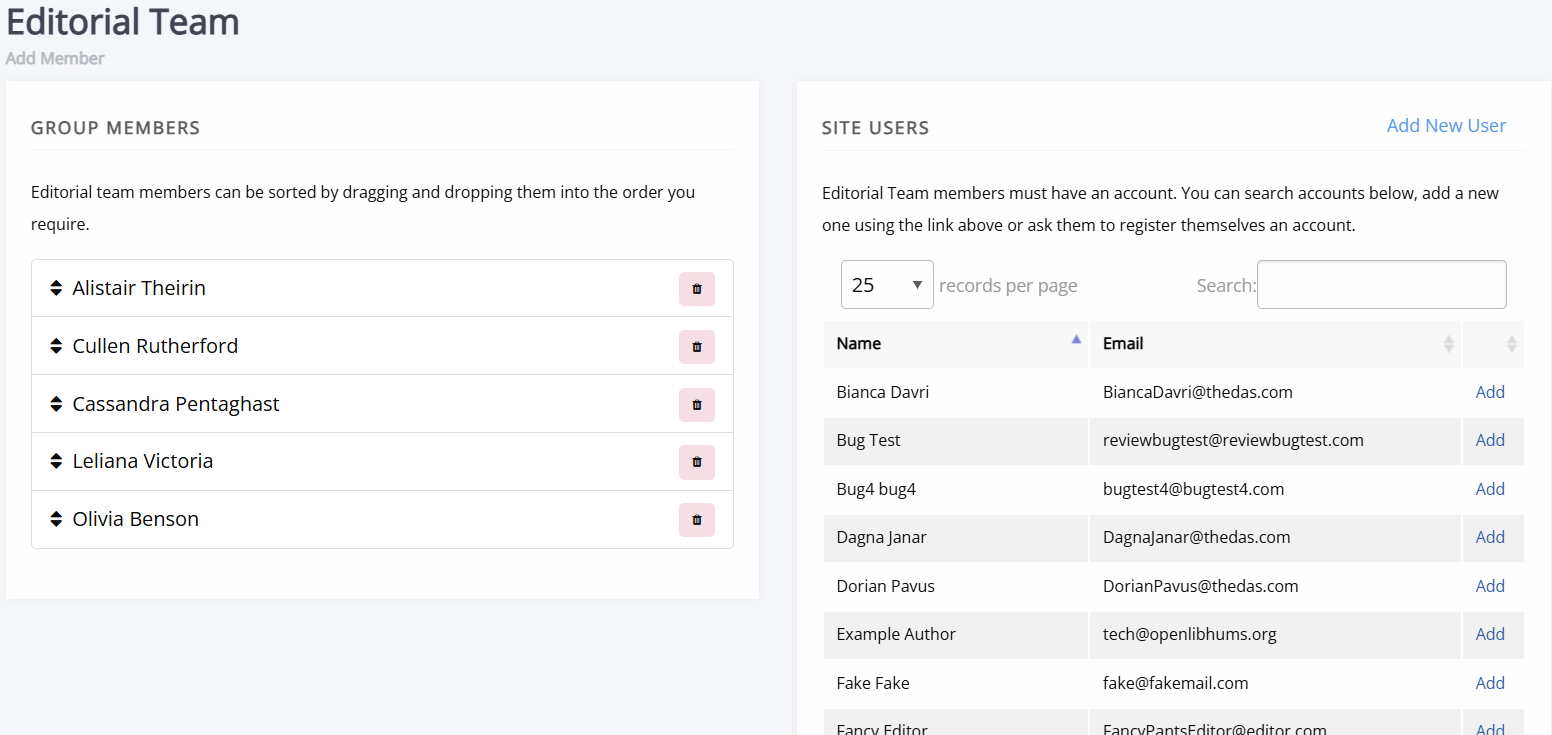Screen dimensions: 1552x735
Task: Click Add next to Fake Fake
Action: 1490,683
